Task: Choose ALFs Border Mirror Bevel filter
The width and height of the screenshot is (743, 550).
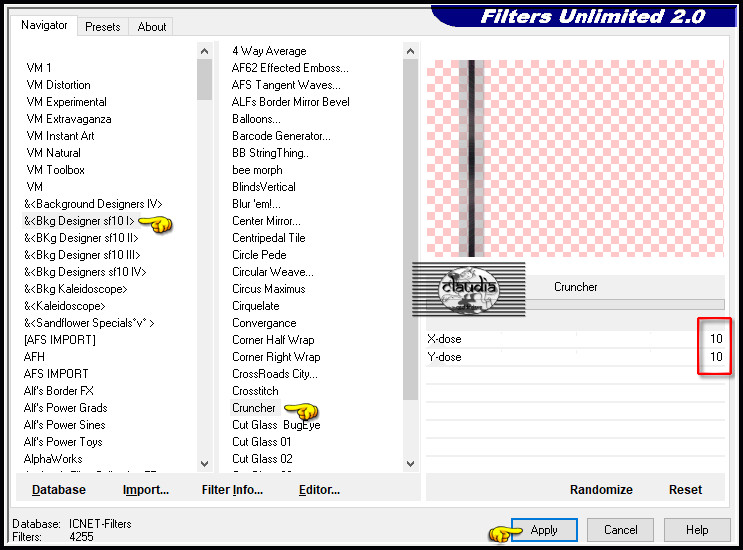Action: click(x=290, y=102)
